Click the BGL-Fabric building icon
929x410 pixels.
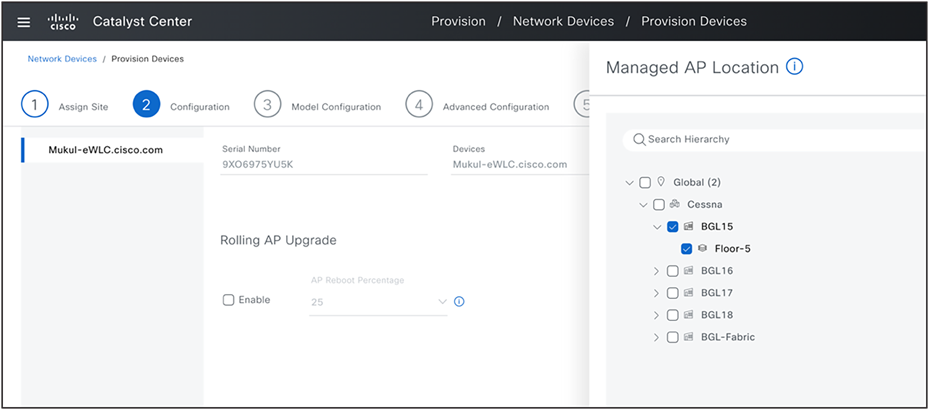click(688, 337)
